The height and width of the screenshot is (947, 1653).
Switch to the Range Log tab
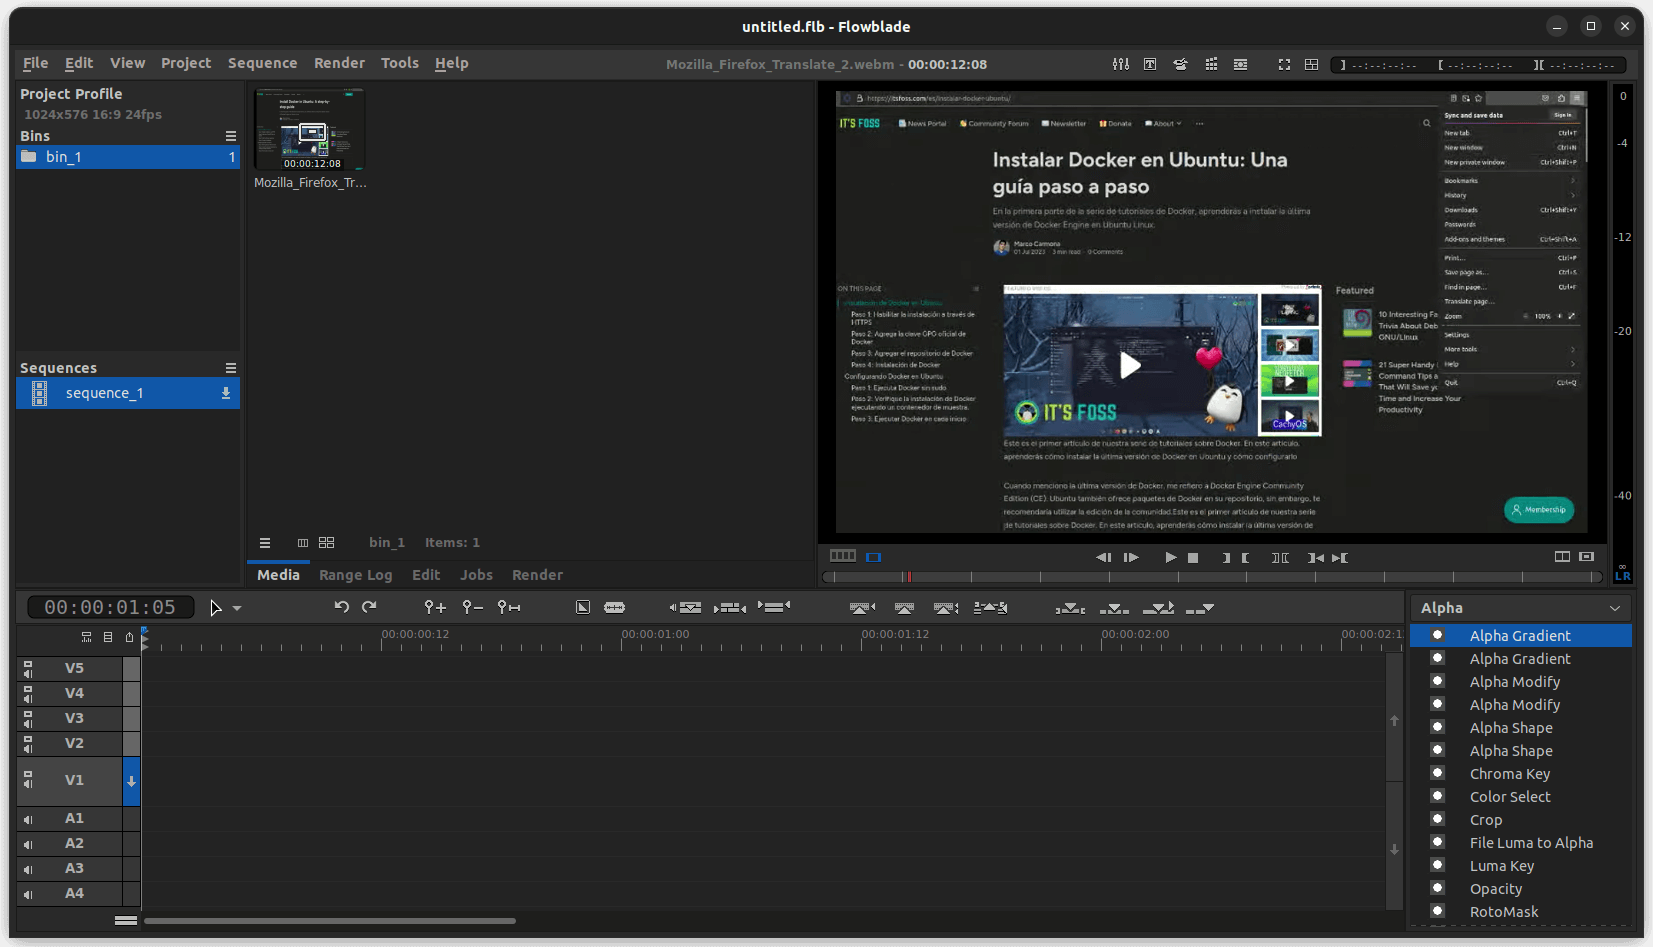355,575
